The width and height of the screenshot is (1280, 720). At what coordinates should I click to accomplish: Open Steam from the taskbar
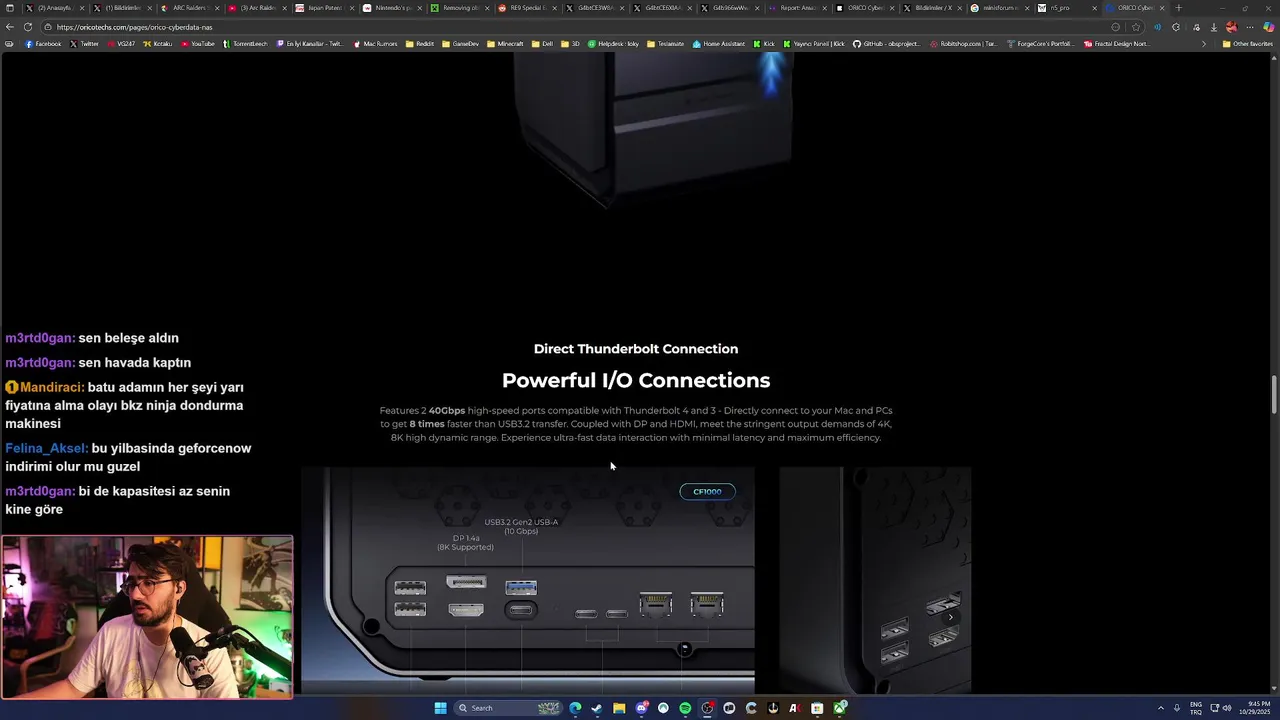[597, 708]
